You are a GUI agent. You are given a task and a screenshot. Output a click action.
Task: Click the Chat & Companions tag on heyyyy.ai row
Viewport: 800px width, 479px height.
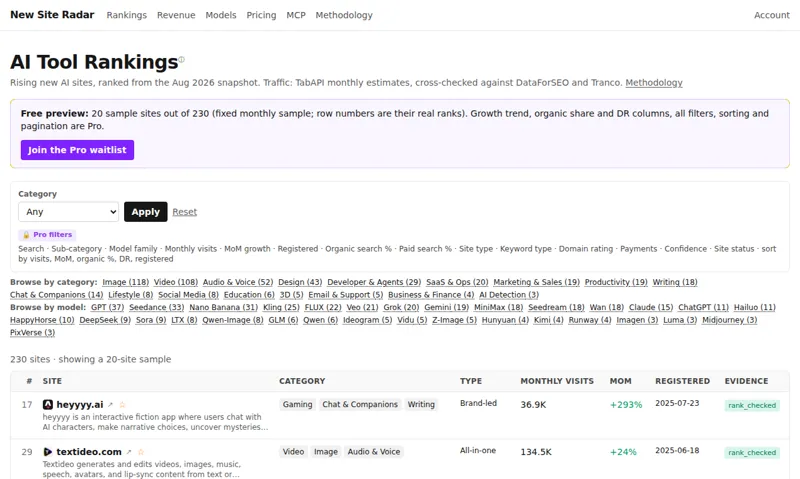360,405
